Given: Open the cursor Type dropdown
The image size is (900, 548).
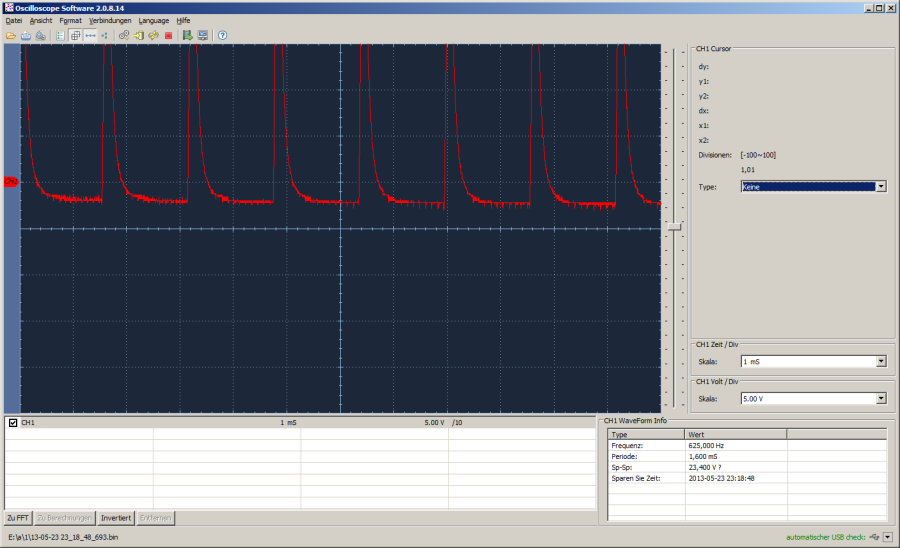Looking at the screenshot, I should point(880,186).
